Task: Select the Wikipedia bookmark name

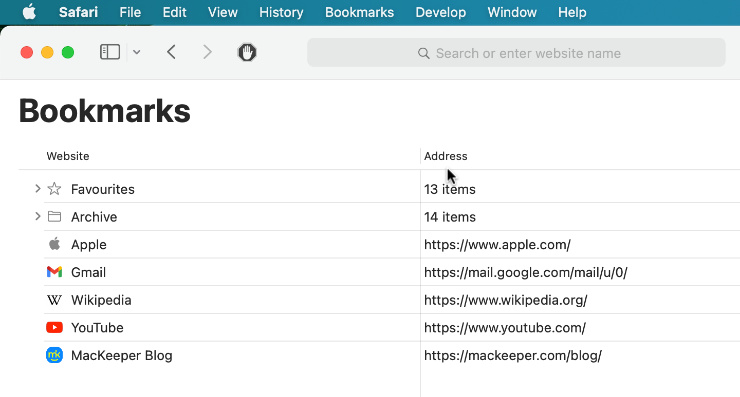Action: (101, 300)
